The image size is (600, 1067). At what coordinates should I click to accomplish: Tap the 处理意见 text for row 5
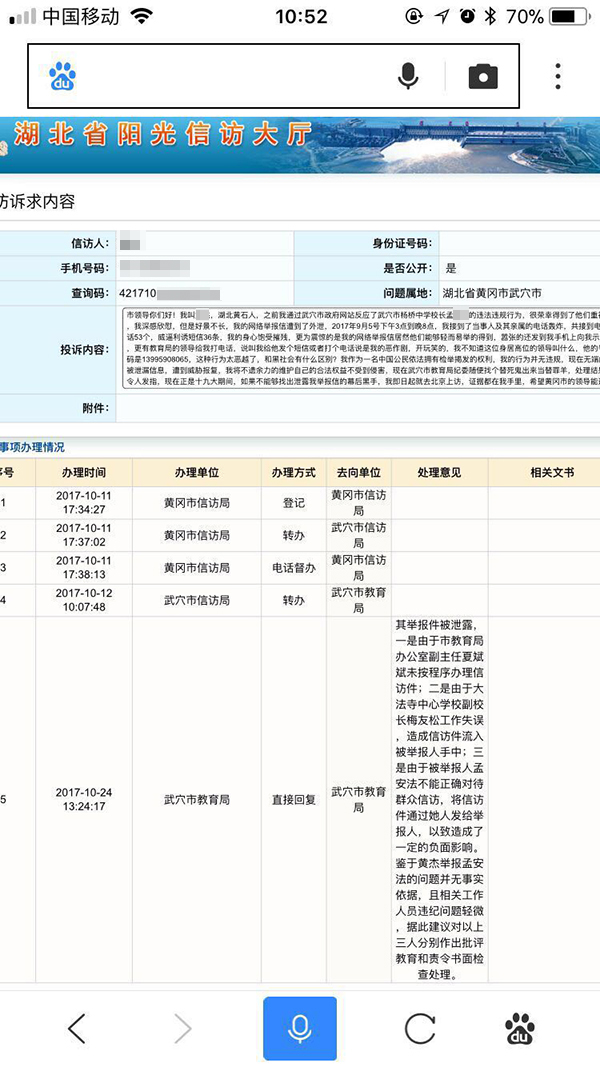(x=439, y=800)
